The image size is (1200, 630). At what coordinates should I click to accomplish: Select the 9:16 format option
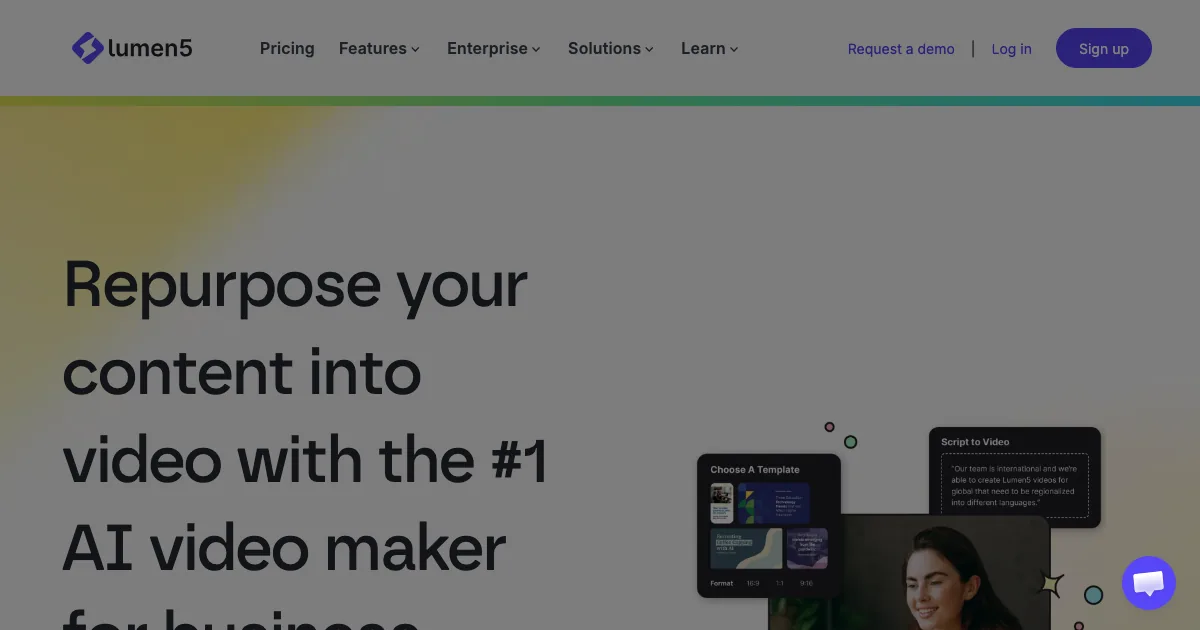coord(806,583)
